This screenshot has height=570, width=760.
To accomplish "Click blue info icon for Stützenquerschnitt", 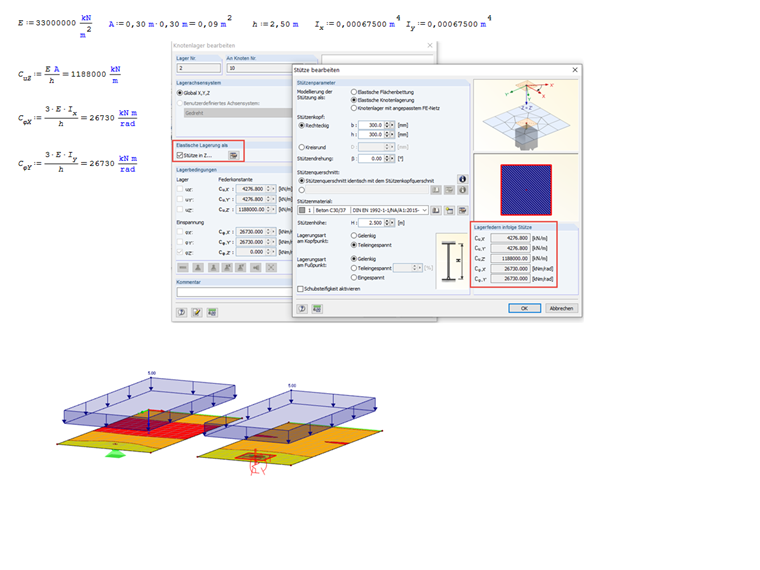I will (x=462, y=179).
